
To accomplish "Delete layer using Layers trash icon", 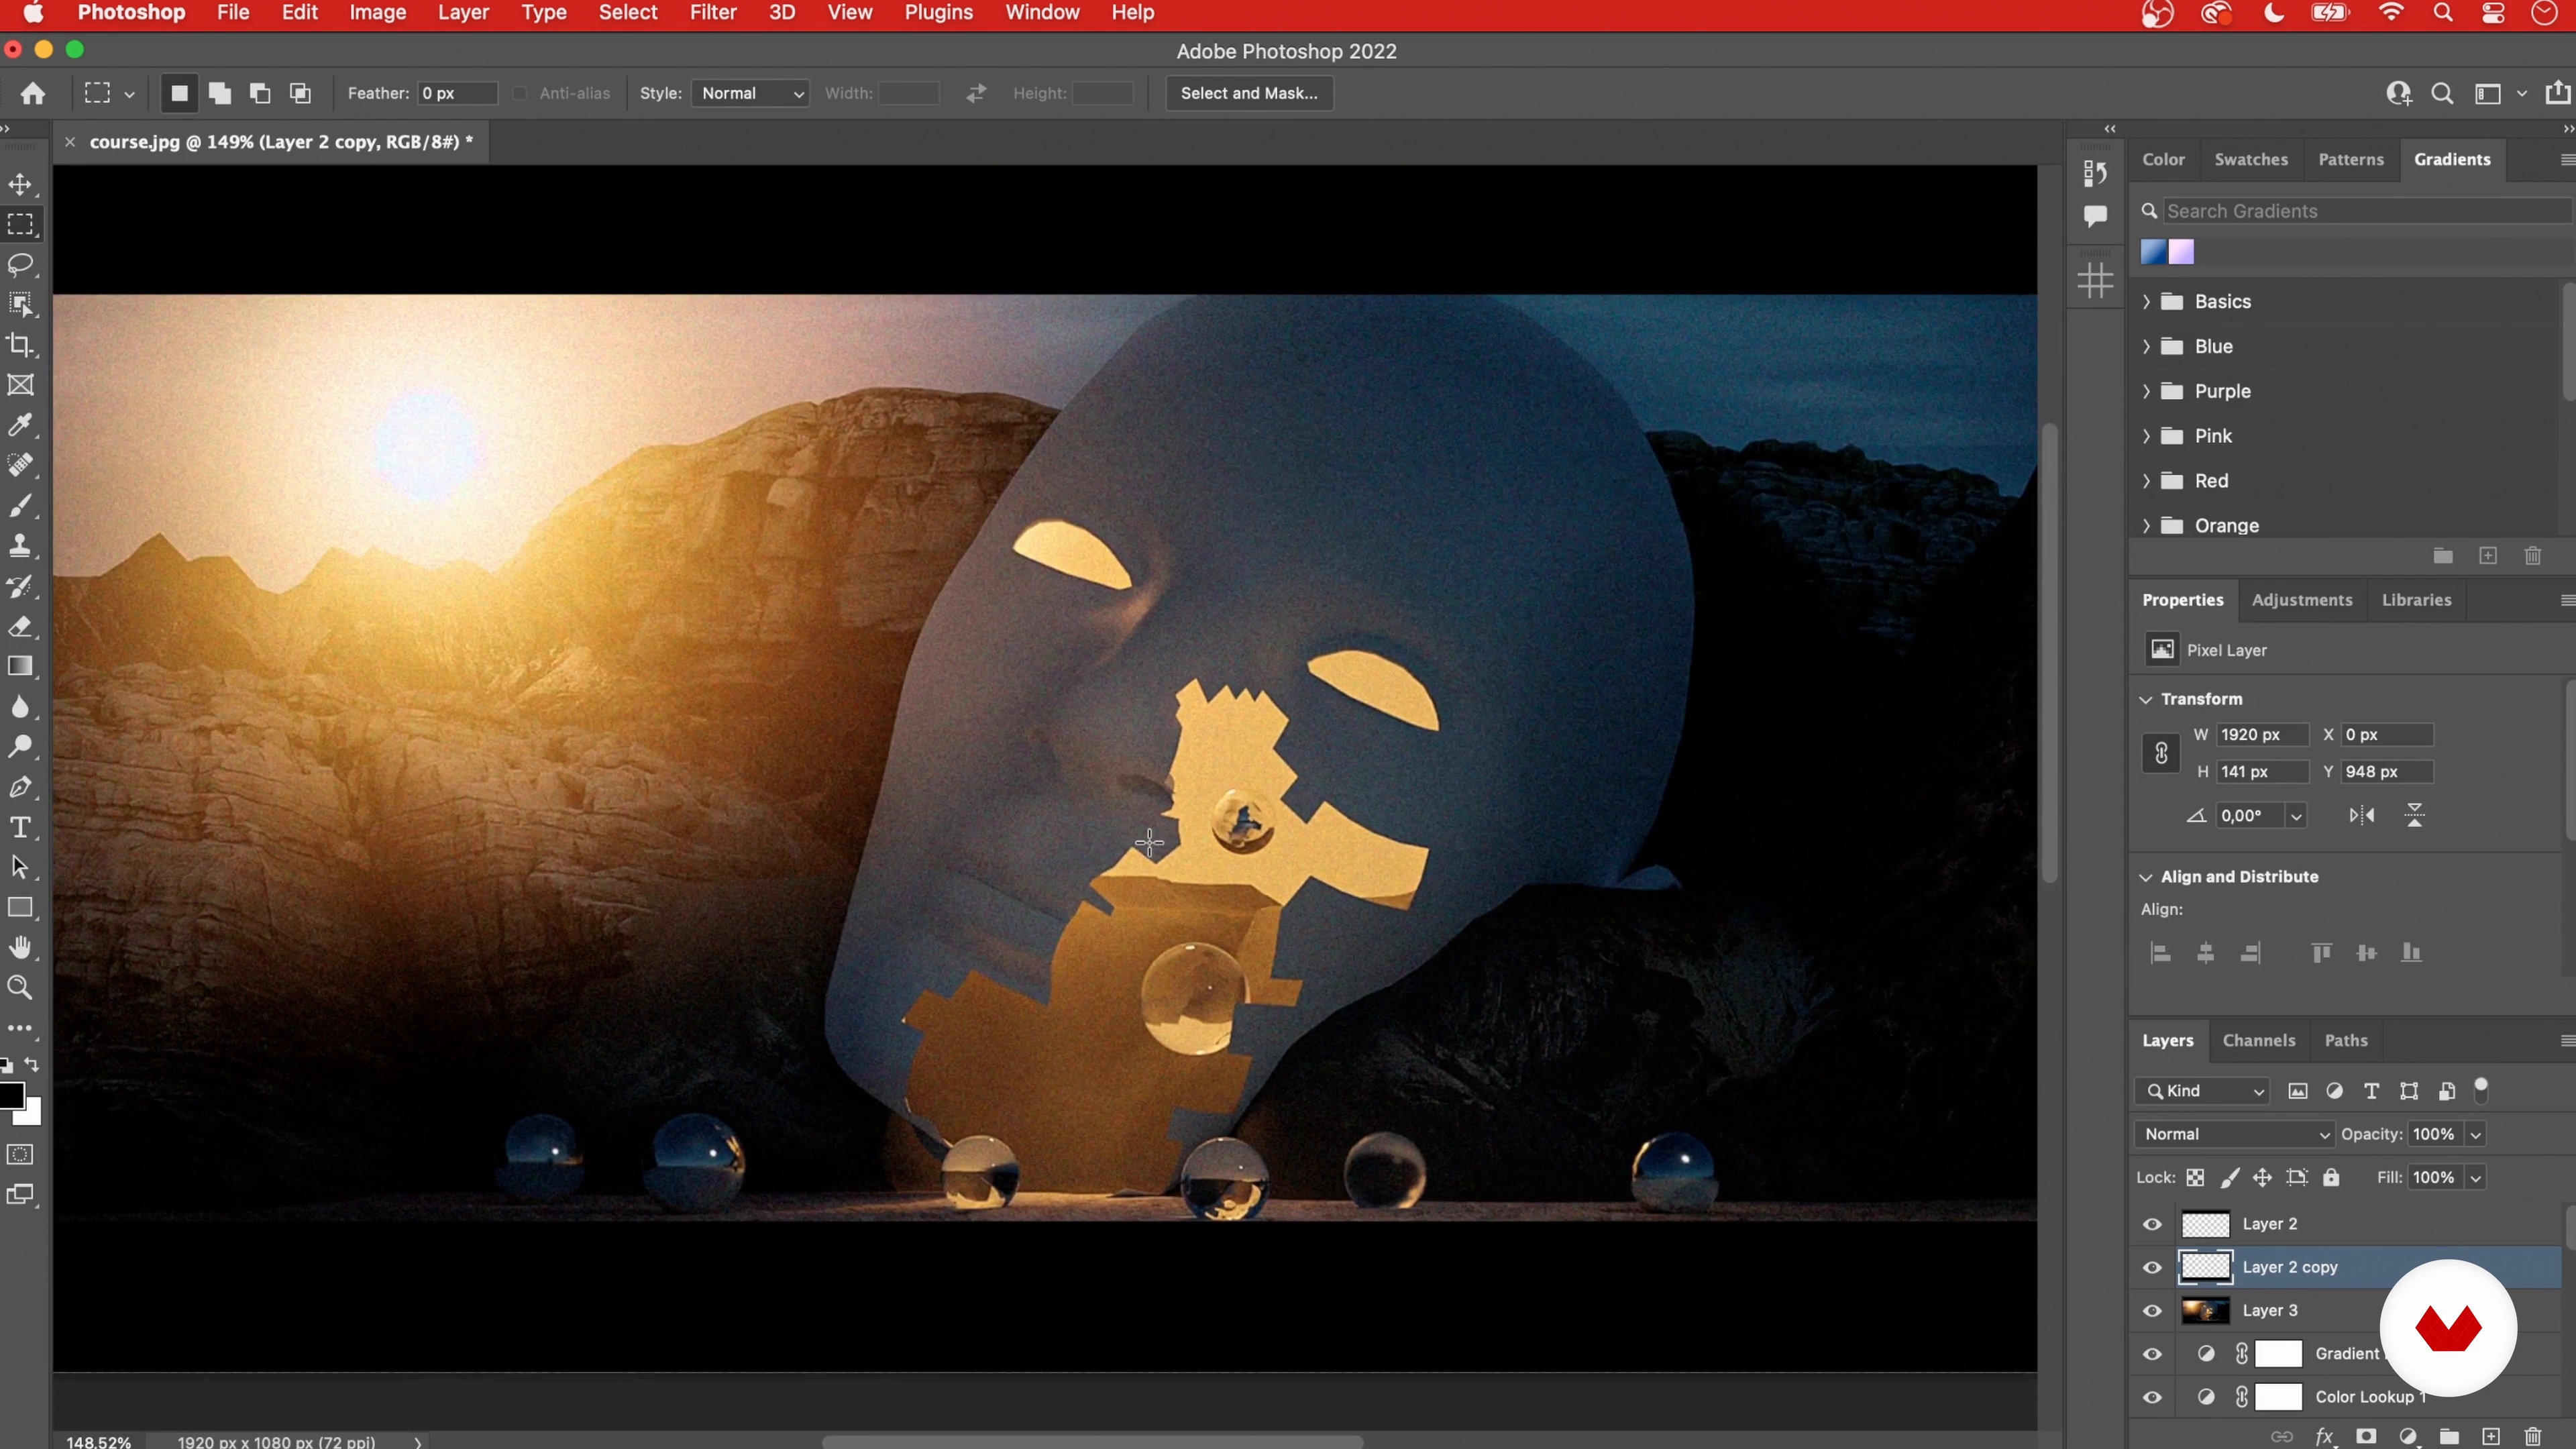I will click(x=2533, y=1436).
